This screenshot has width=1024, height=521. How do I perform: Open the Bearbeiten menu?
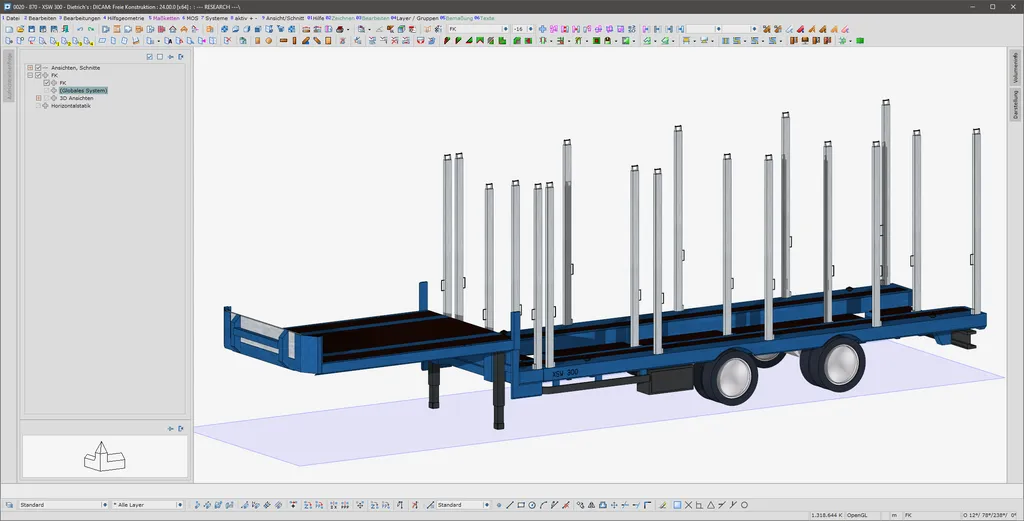pos(40,18)
